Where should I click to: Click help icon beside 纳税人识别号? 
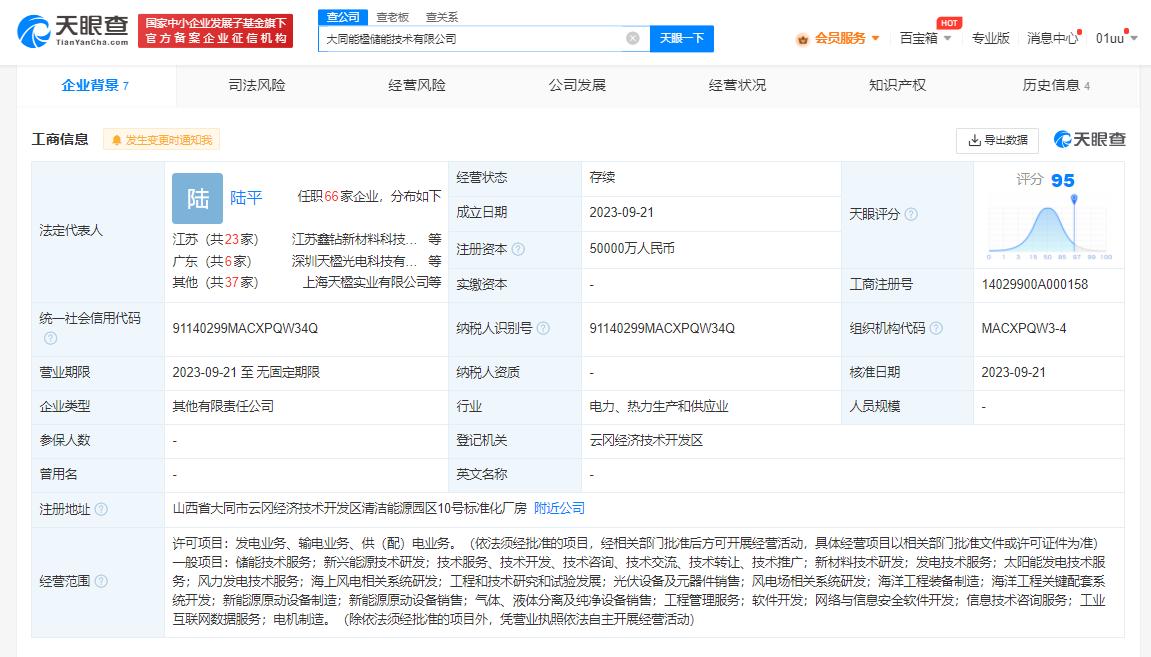542,328
